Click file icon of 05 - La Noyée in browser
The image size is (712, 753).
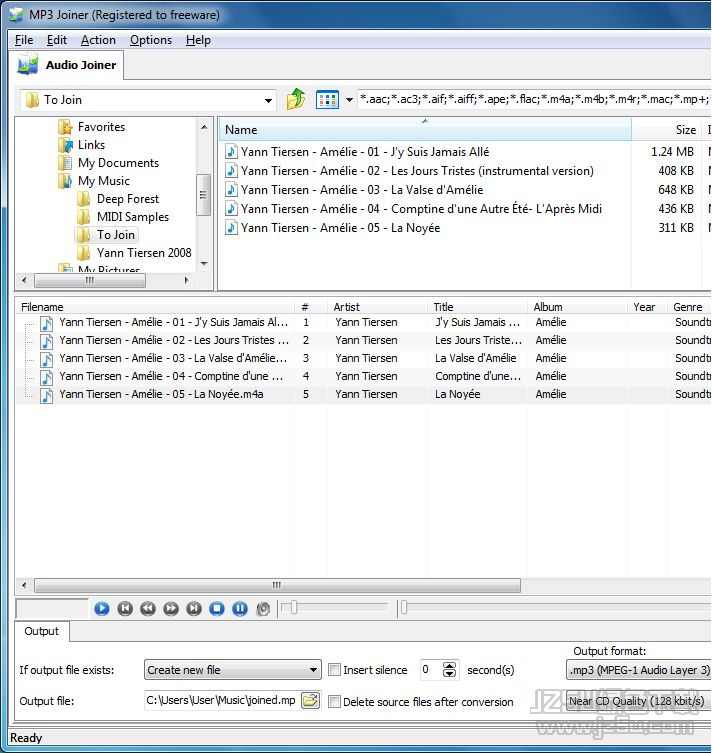point(231,227)
